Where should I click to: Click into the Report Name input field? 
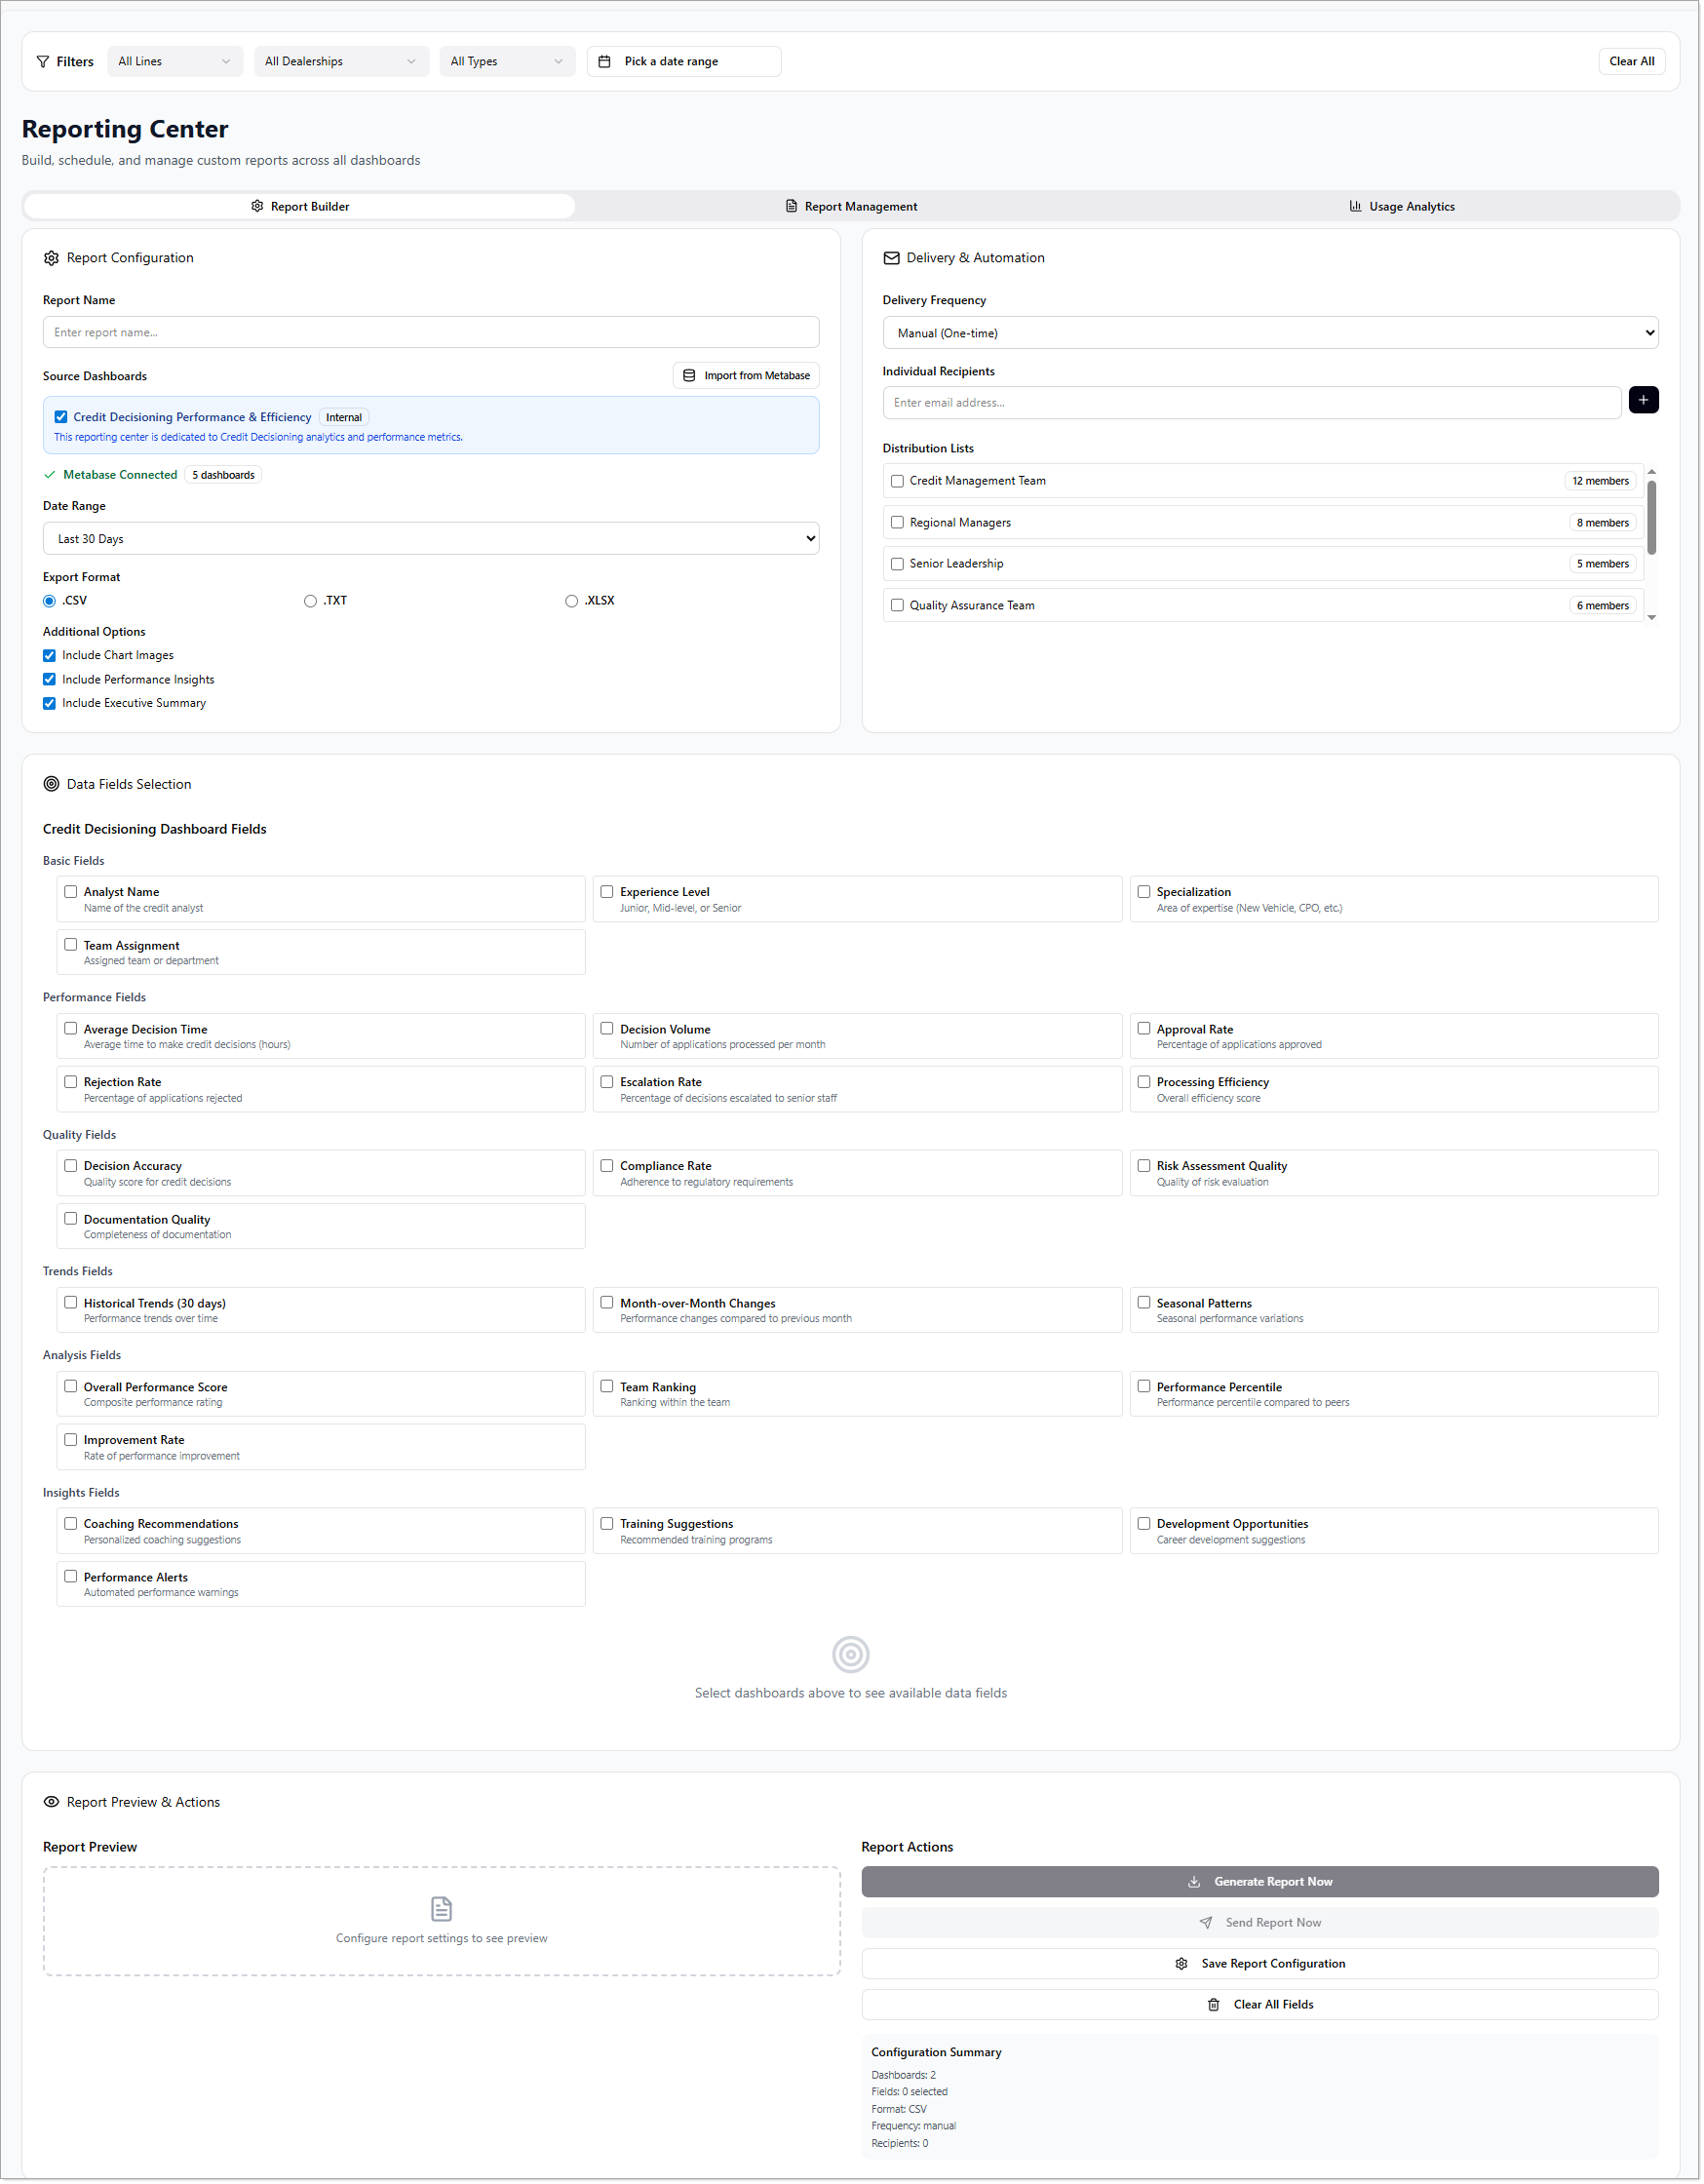coord(431,333)
